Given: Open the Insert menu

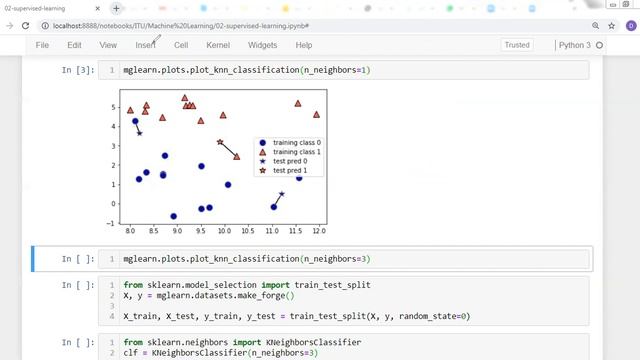Looking at the screenshot, I should point(145,45).
